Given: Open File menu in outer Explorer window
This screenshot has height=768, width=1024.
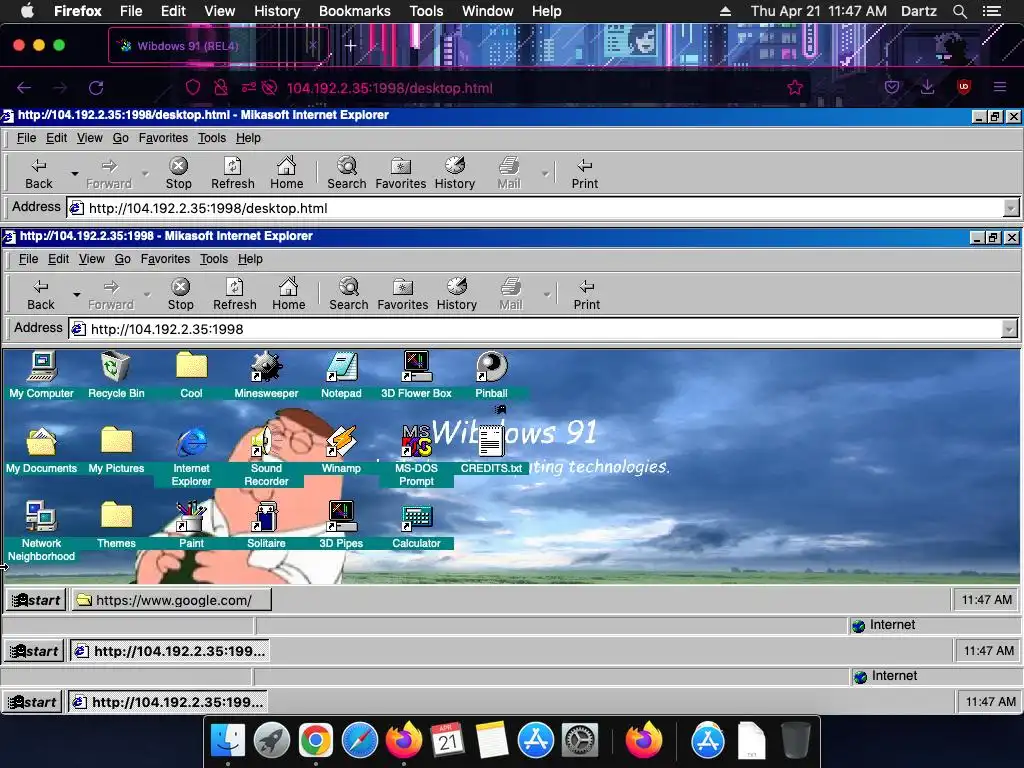Looking at the screenshot, I should [x=26, y=138].
